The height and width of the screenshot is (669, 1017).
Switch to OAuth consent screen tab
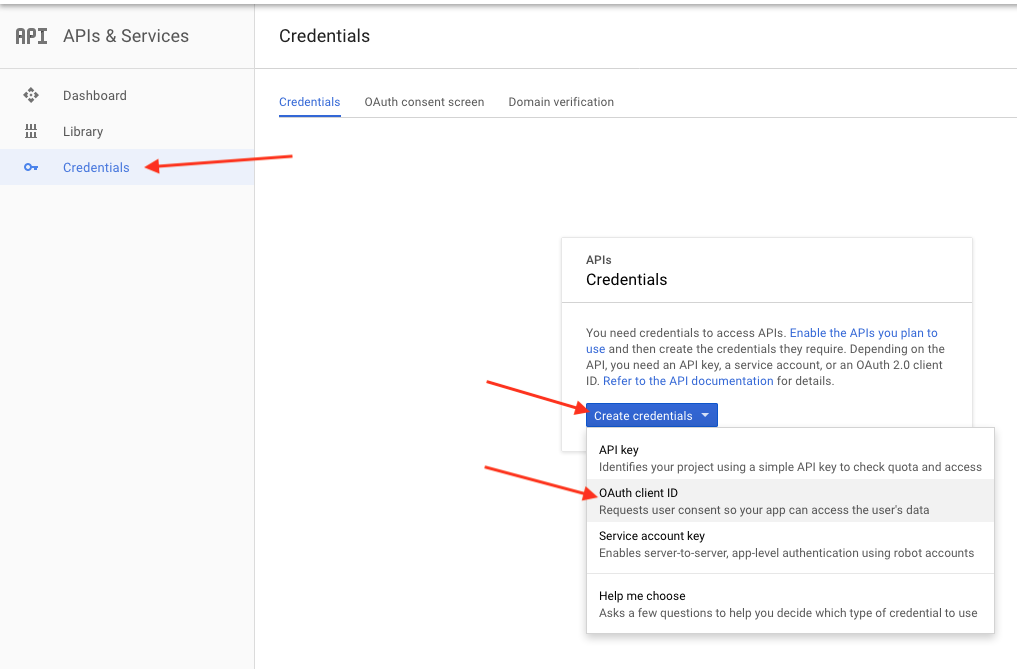[x=424, y=102]
